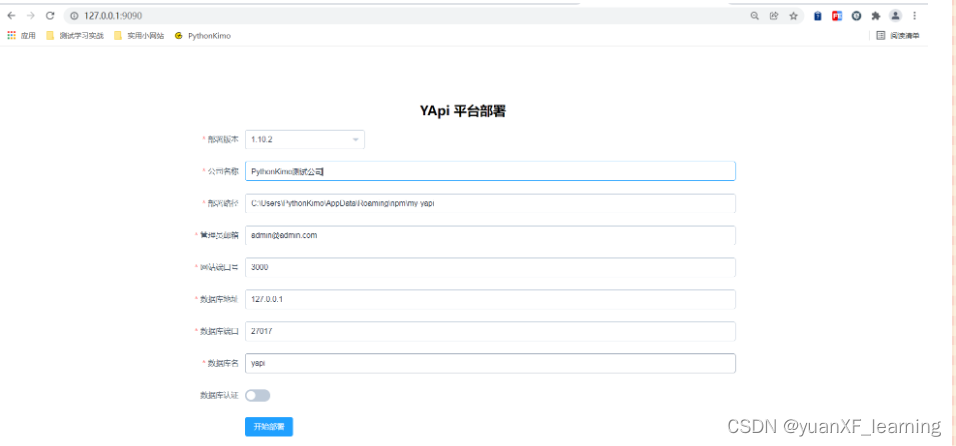
Task: Click the database address field 127.0.0.1
Action: click(x=490, y=299)
